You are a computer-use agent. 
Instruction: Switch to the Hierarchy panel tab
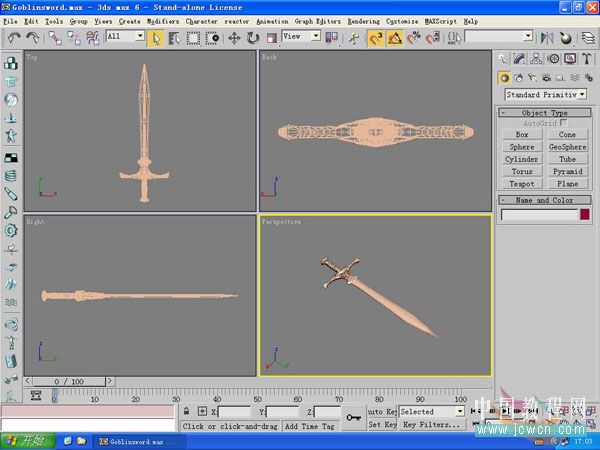[x=536, y=59]
